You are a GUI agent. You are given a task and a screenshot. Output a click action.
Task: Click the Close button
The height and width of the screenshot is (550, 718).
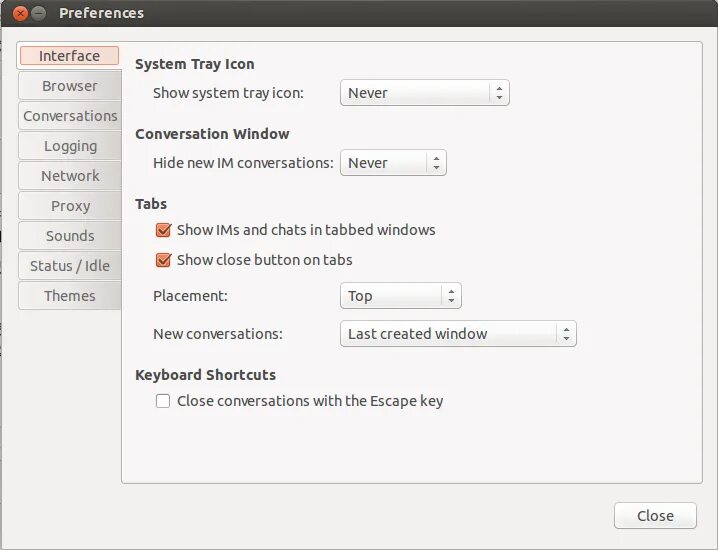pos(655,516)
